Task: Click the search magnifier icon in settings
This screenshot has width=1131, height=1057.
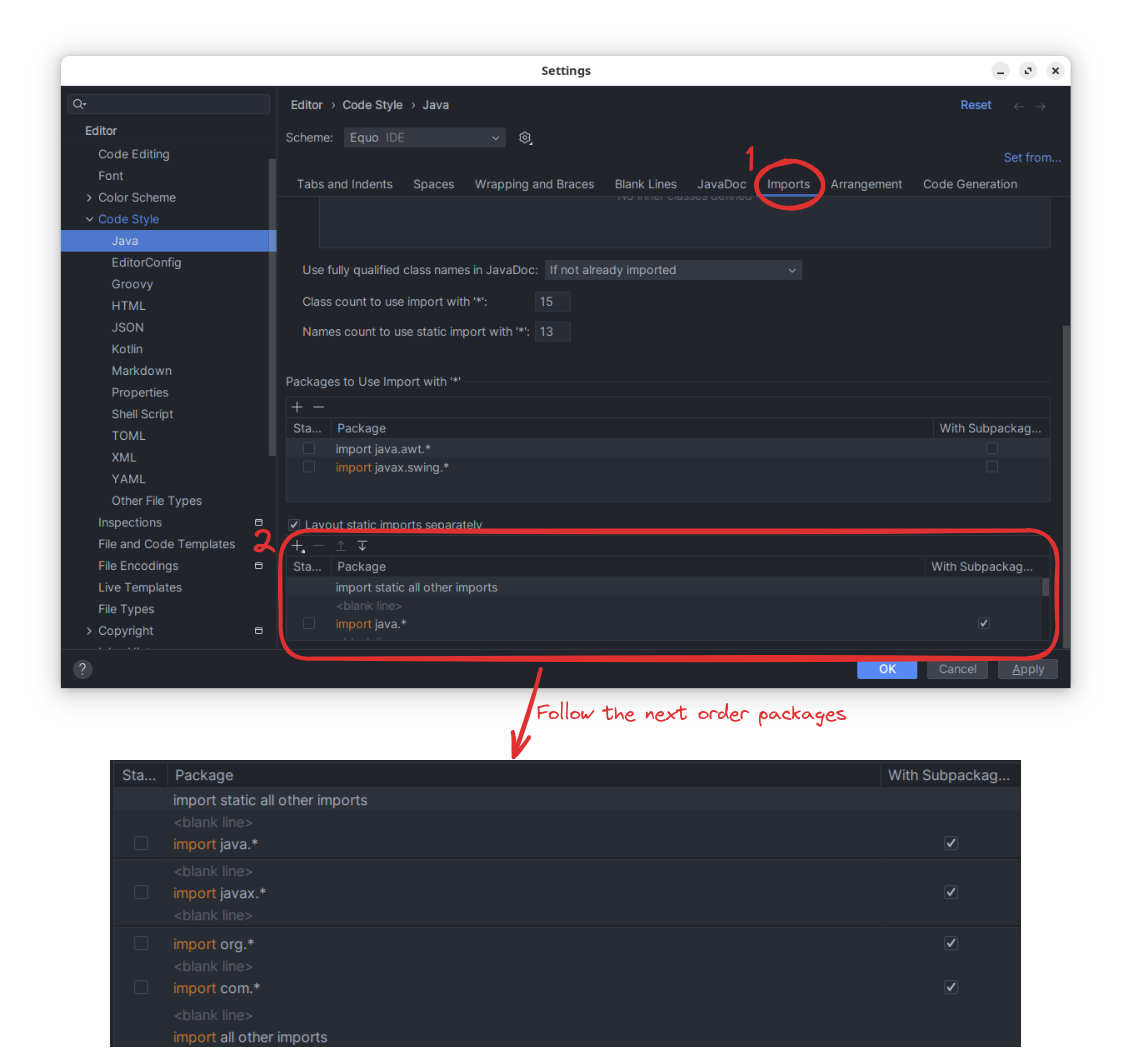Action: (79, 104)
